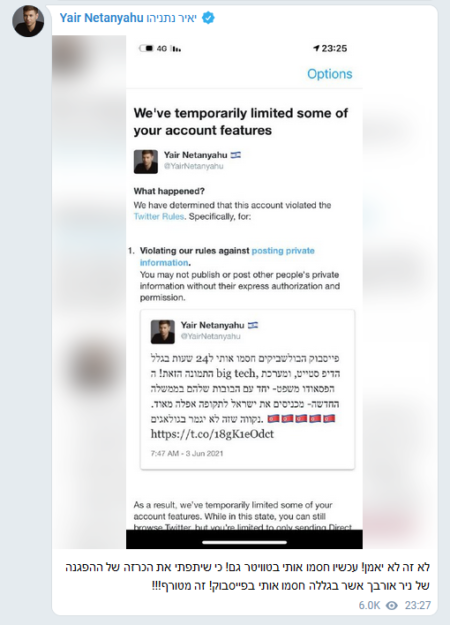
Task: Open the posting private information link
Action: [x=227, y=256]
